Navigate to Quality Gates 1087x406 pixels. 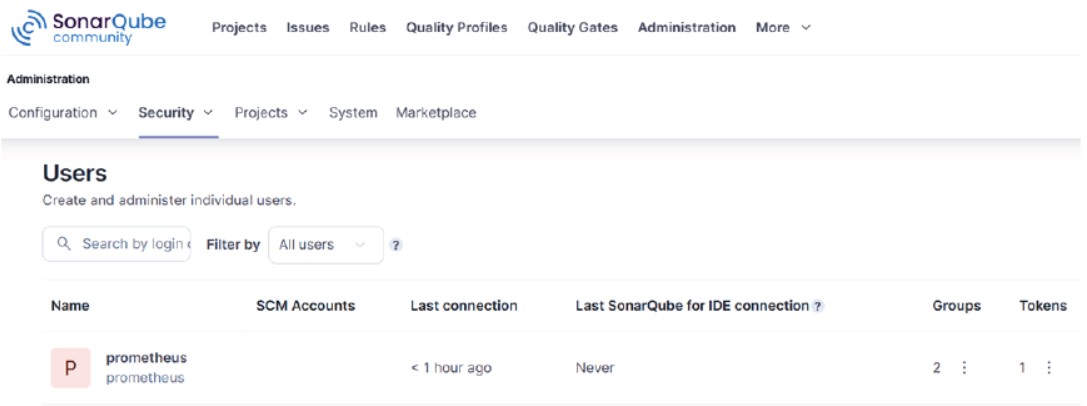tap(572, 28)
